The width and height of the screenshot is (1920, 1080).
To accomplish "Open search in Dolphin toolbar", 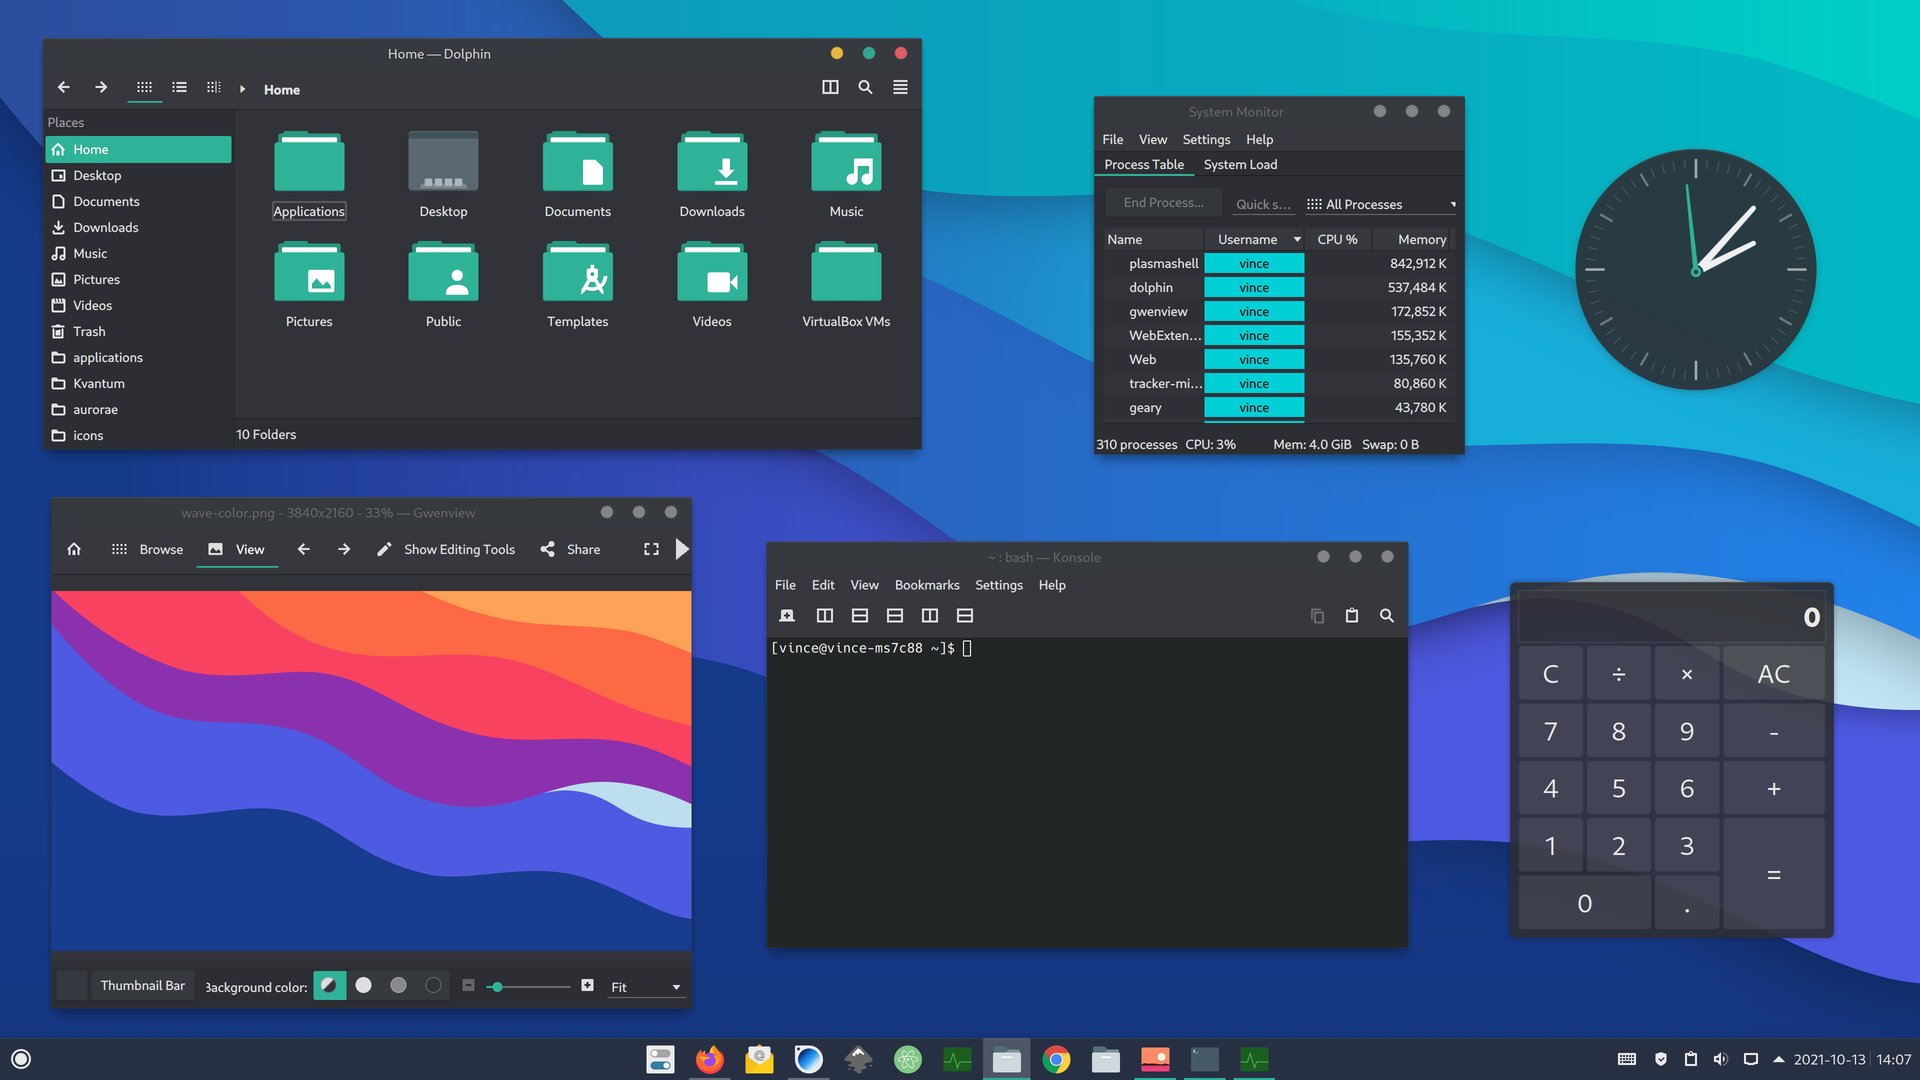I will 865,88.
